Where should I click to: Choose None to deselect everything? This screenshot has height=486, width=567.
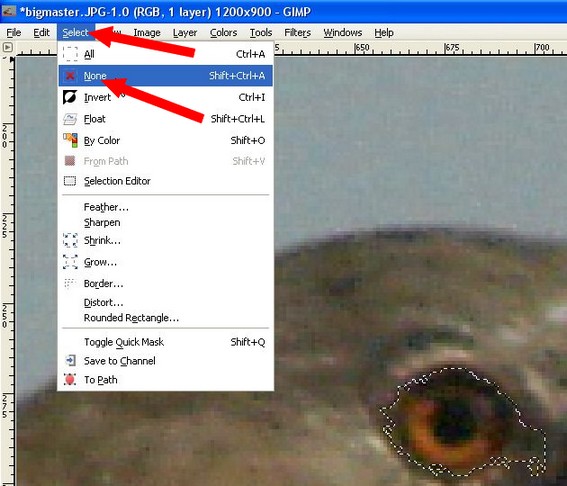(166, 76)
